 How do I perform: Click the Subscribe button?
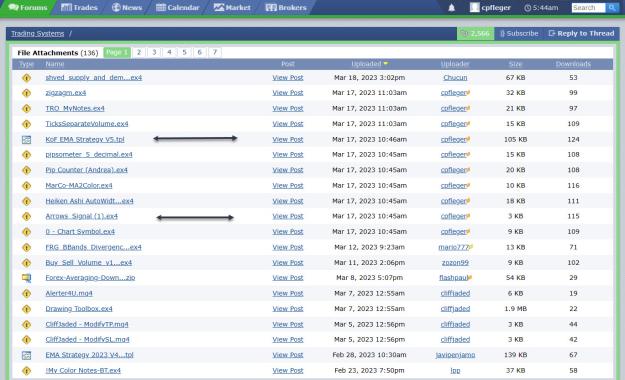pyautogui.click(x=519, y=33)
